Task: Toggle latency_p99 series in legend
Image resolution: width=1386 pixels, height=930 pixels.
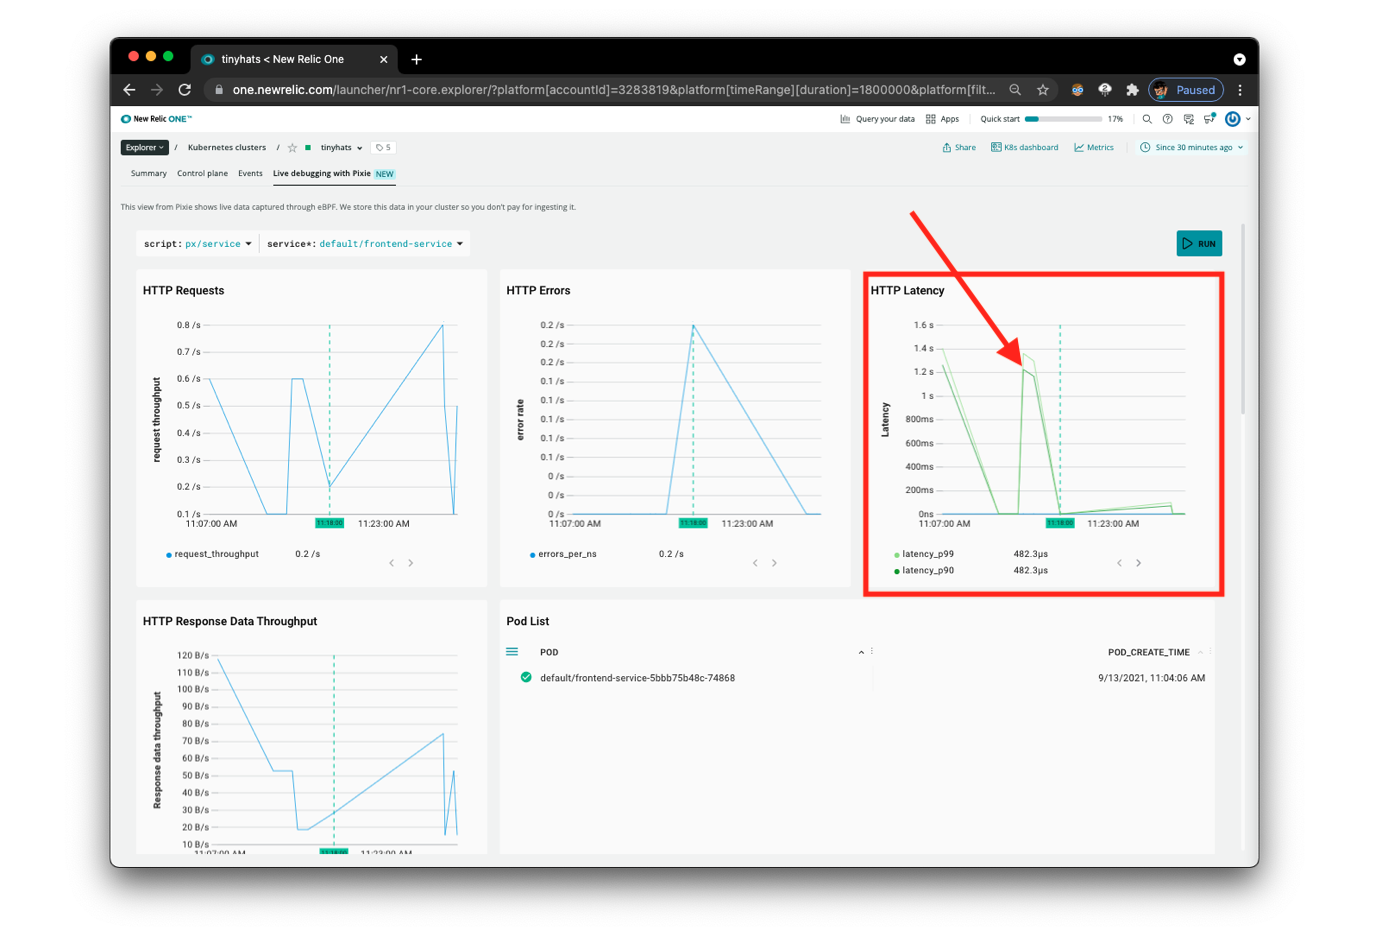Action: (927, 554)
